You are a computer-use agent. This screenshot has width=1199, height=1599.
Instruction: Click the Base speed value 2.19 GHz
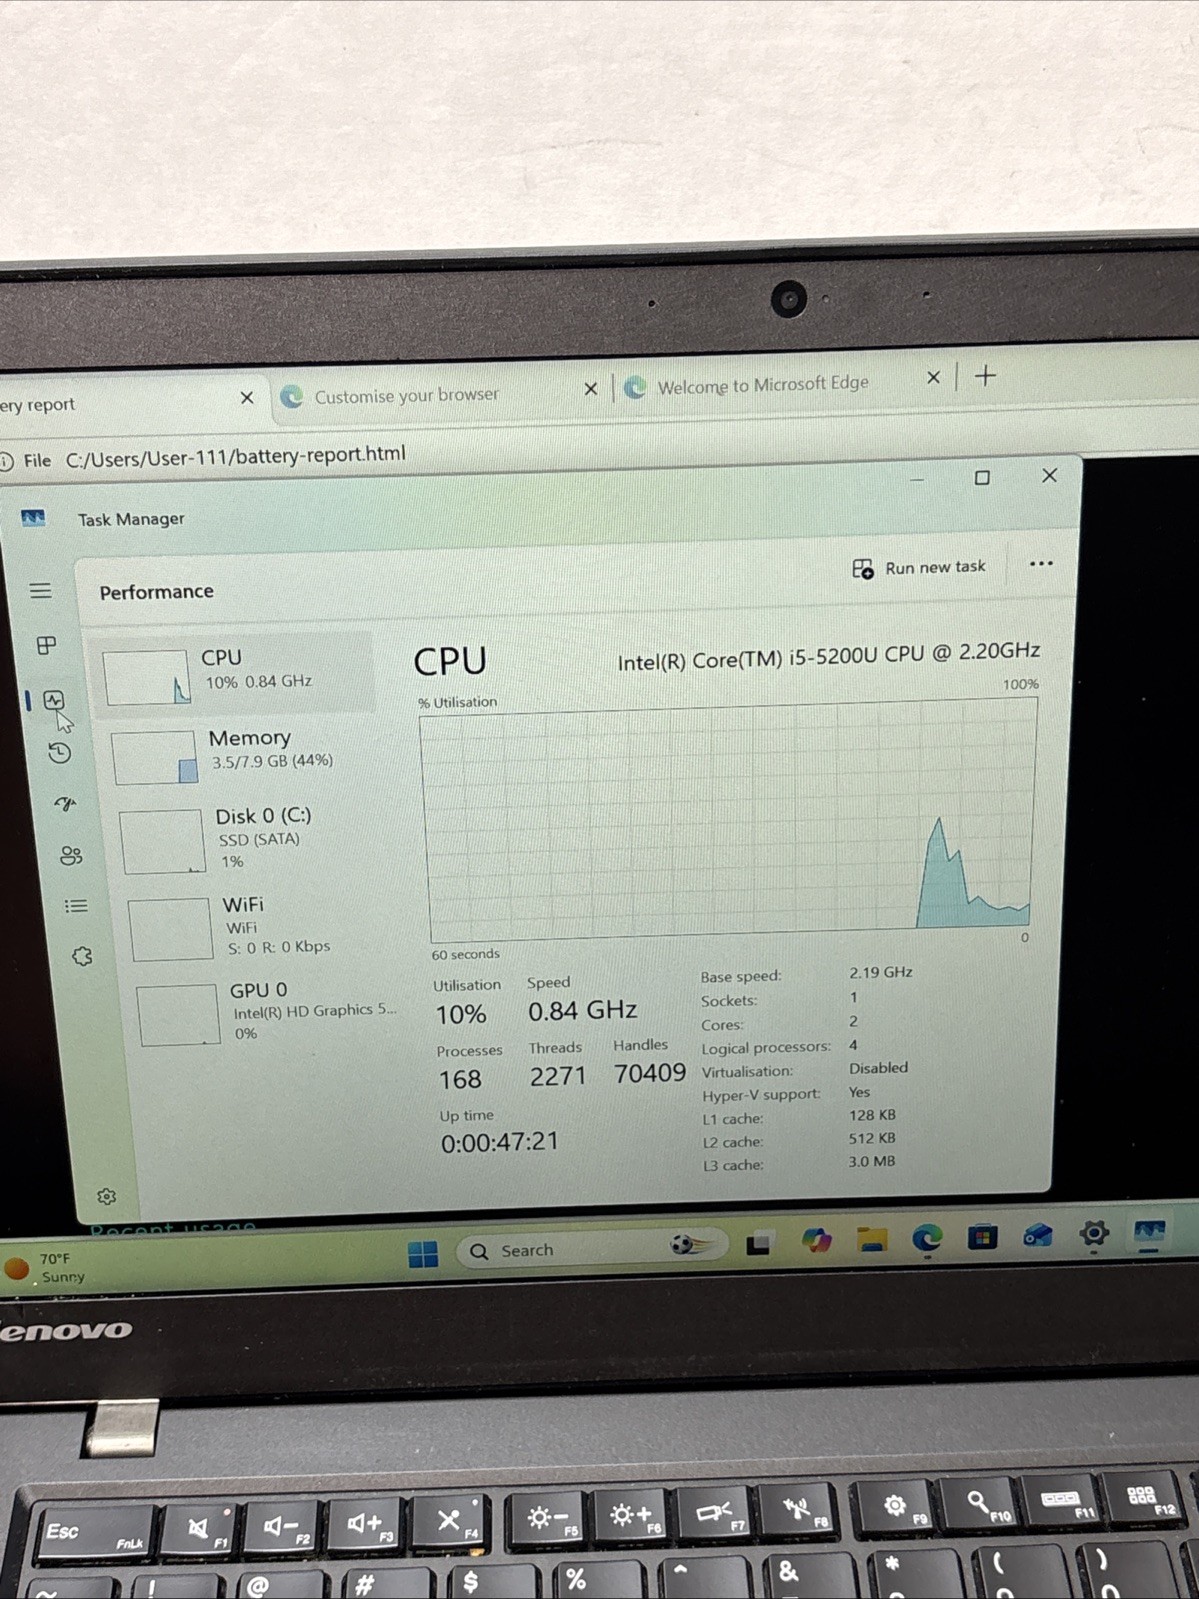pyautogui.click(x=881, y=972)
